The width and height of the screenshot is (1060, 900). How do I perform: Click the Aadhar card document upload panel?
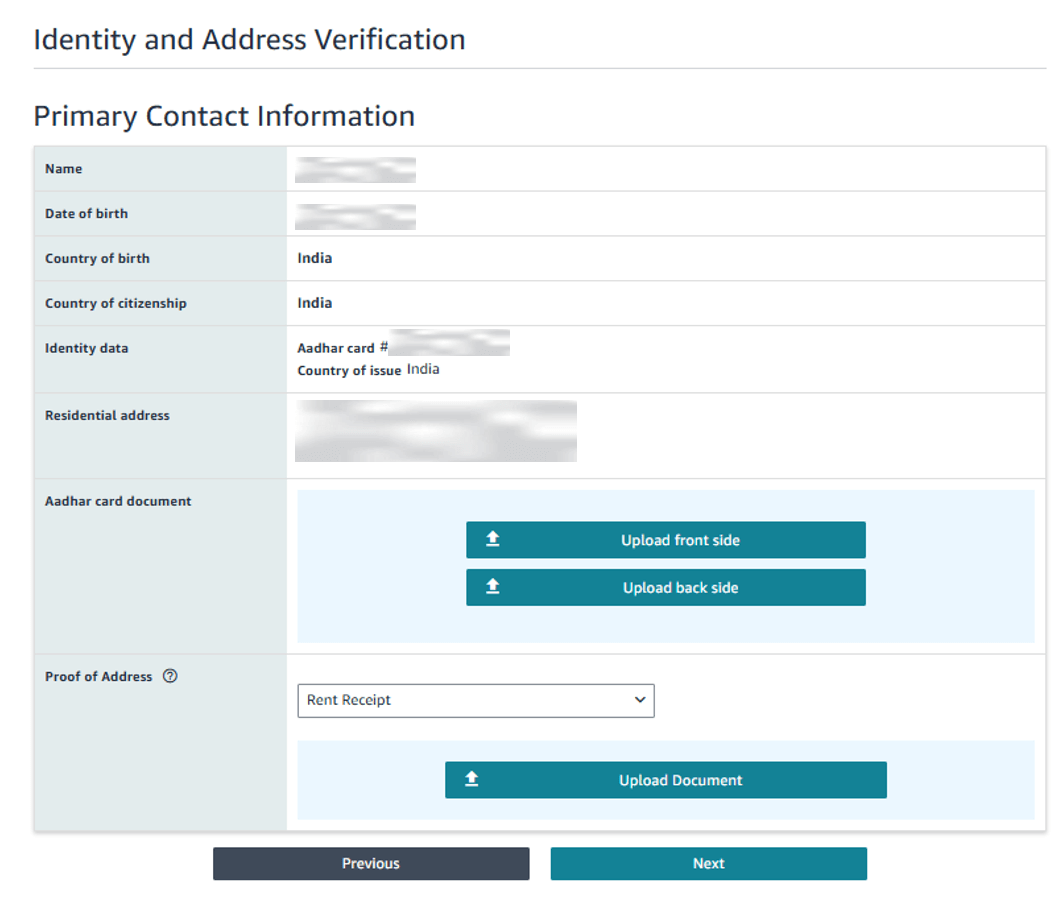pos(665,565)
